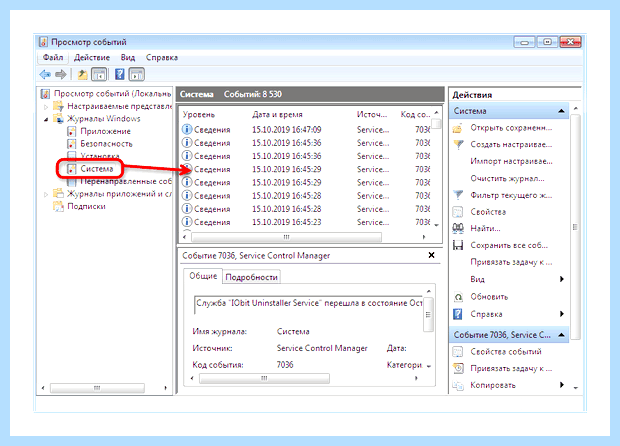Viewport: 620px width, 446px height.
Task: Expand 'Журналы приложений и сл' tree node
Action: 46,194
